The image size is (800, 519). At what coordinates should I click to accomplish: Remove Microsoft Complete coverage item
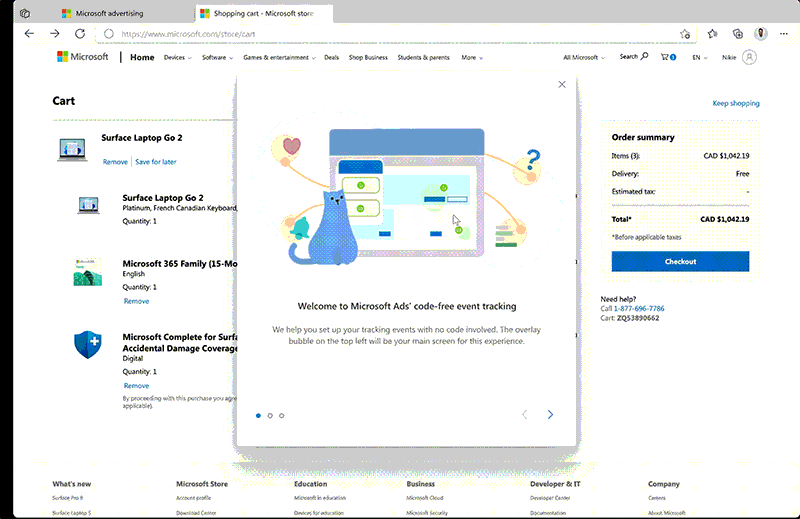coord(136,386)
